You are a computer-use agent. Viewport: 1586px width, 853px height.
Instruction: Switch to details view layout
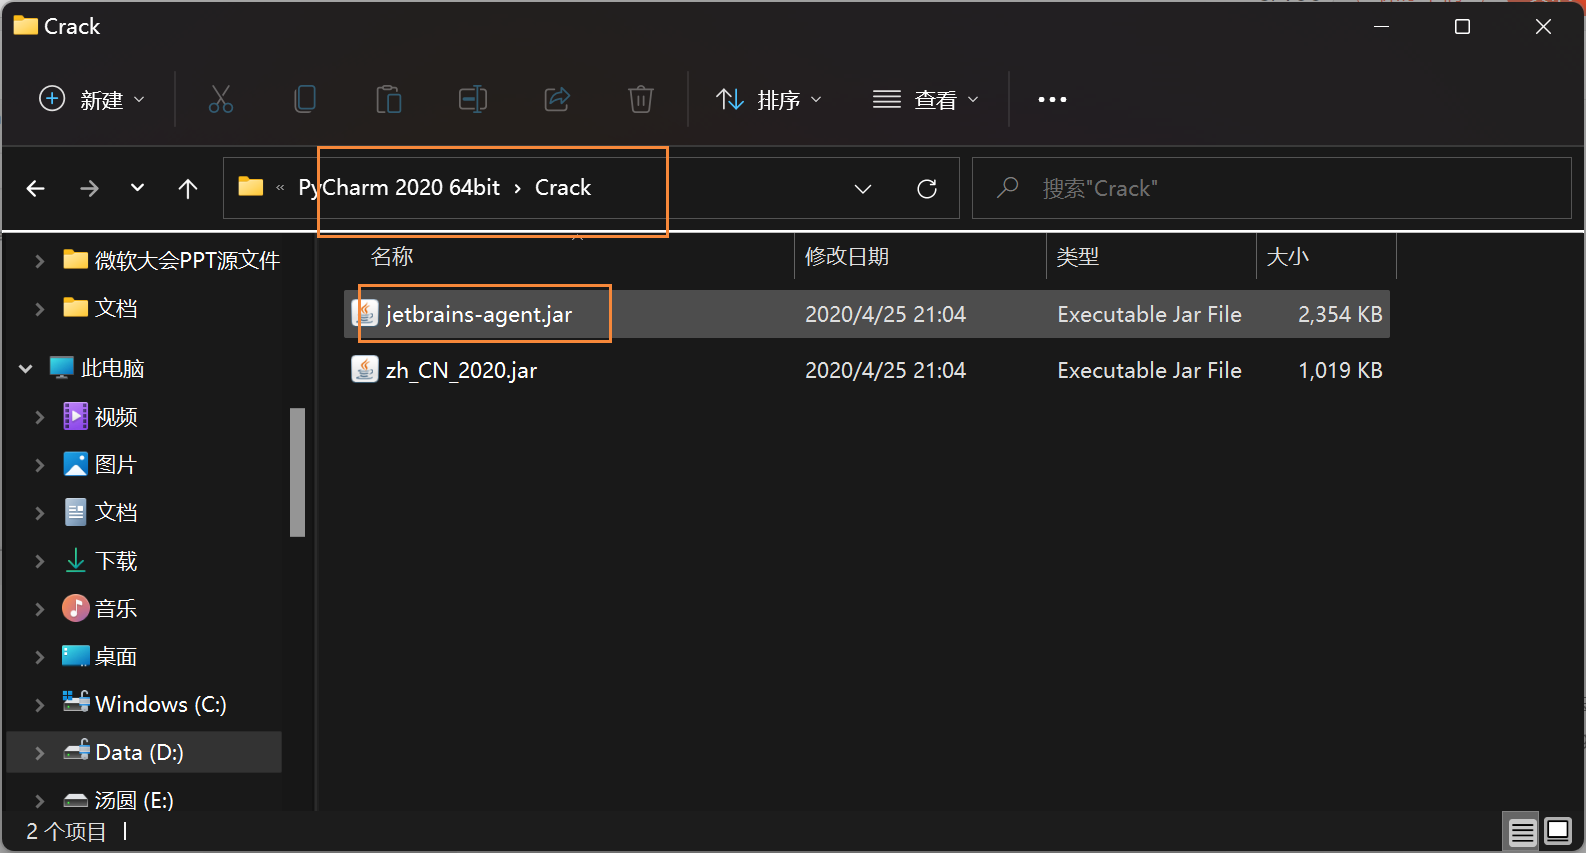tap(1523, 832)
